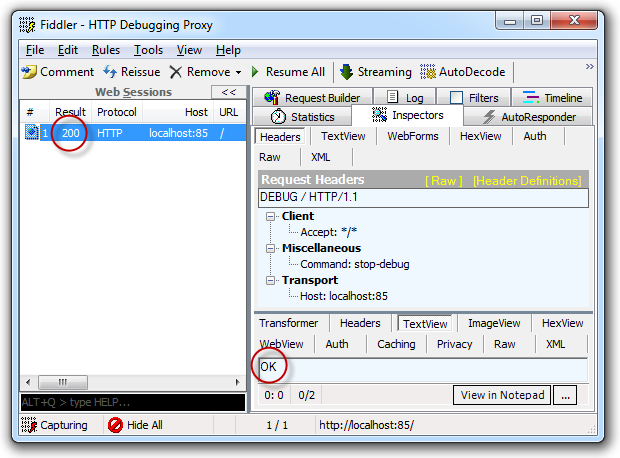620x458 pixels.
Task: Select the response TextView tab
Action: click(425, 324)
